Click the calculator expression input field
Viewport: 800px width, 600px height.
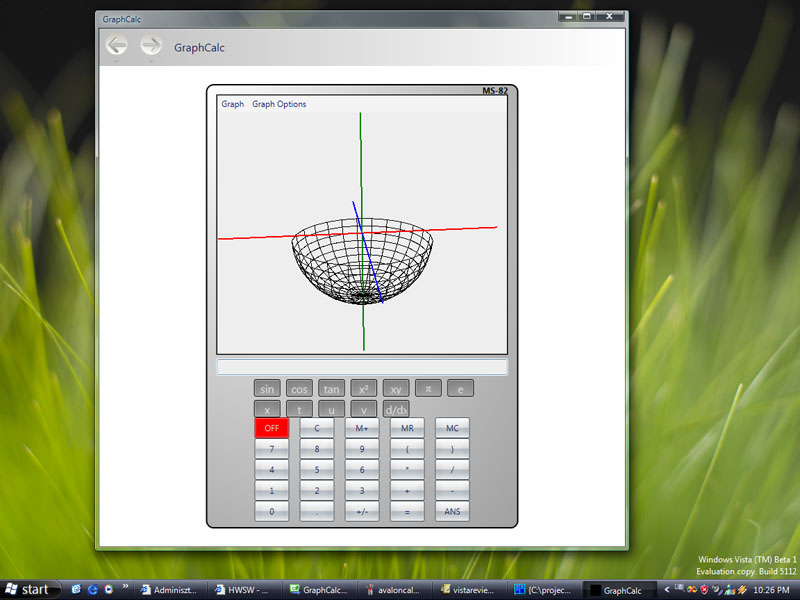click(x=362, y=367)
